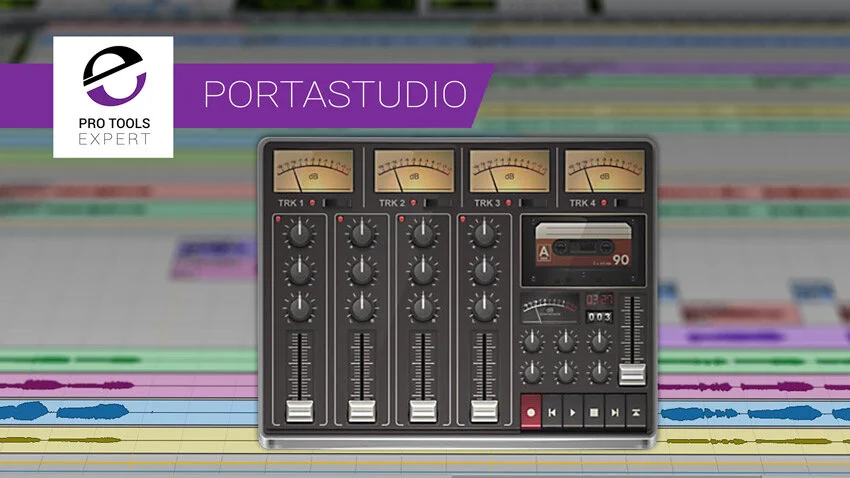Click red LED atop second channel strip
The height and width of the screenshot is (478, 850).
tap(340, 219)
